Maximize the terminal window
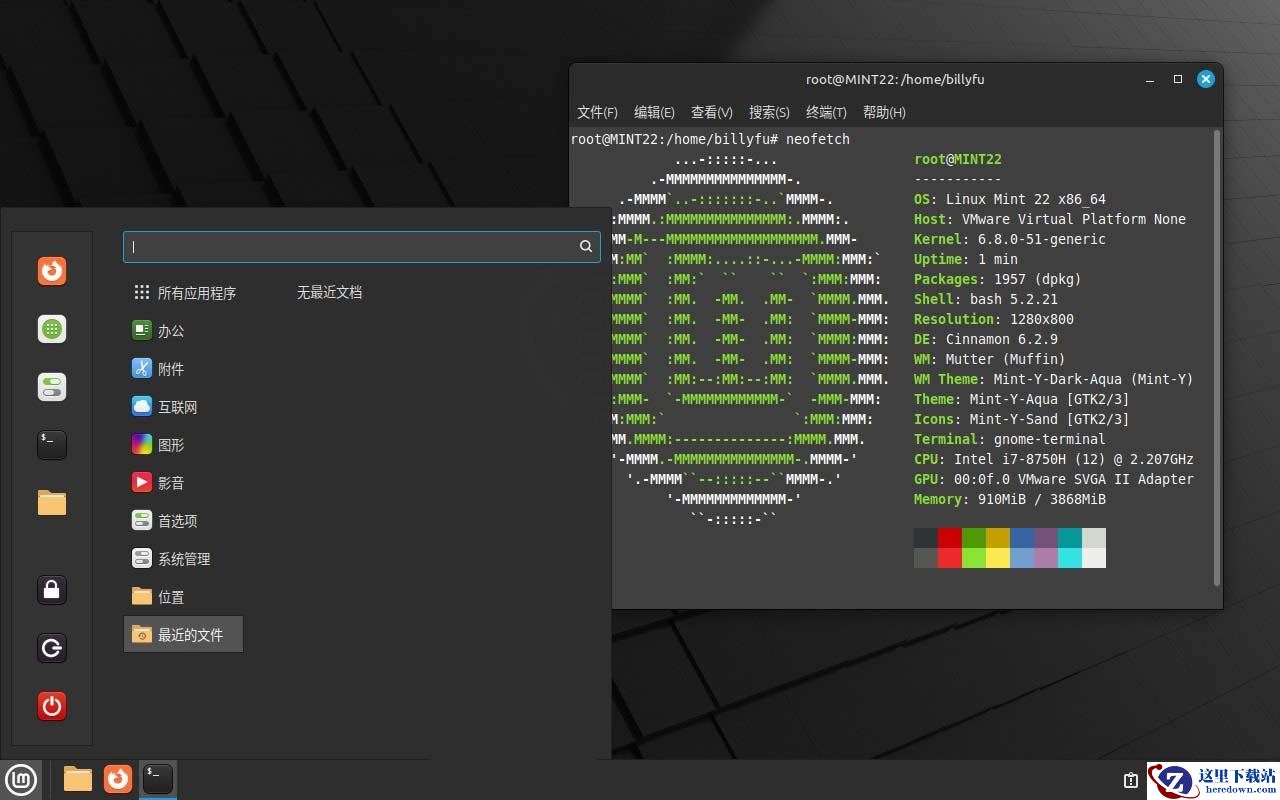 [1178, 79]
